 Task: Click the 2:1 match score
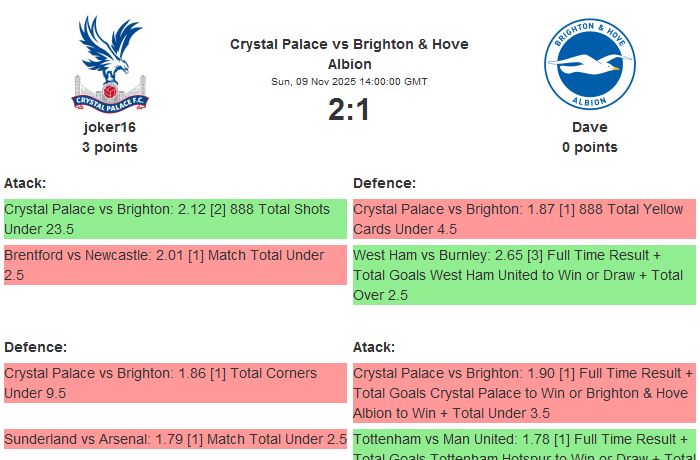349,109
